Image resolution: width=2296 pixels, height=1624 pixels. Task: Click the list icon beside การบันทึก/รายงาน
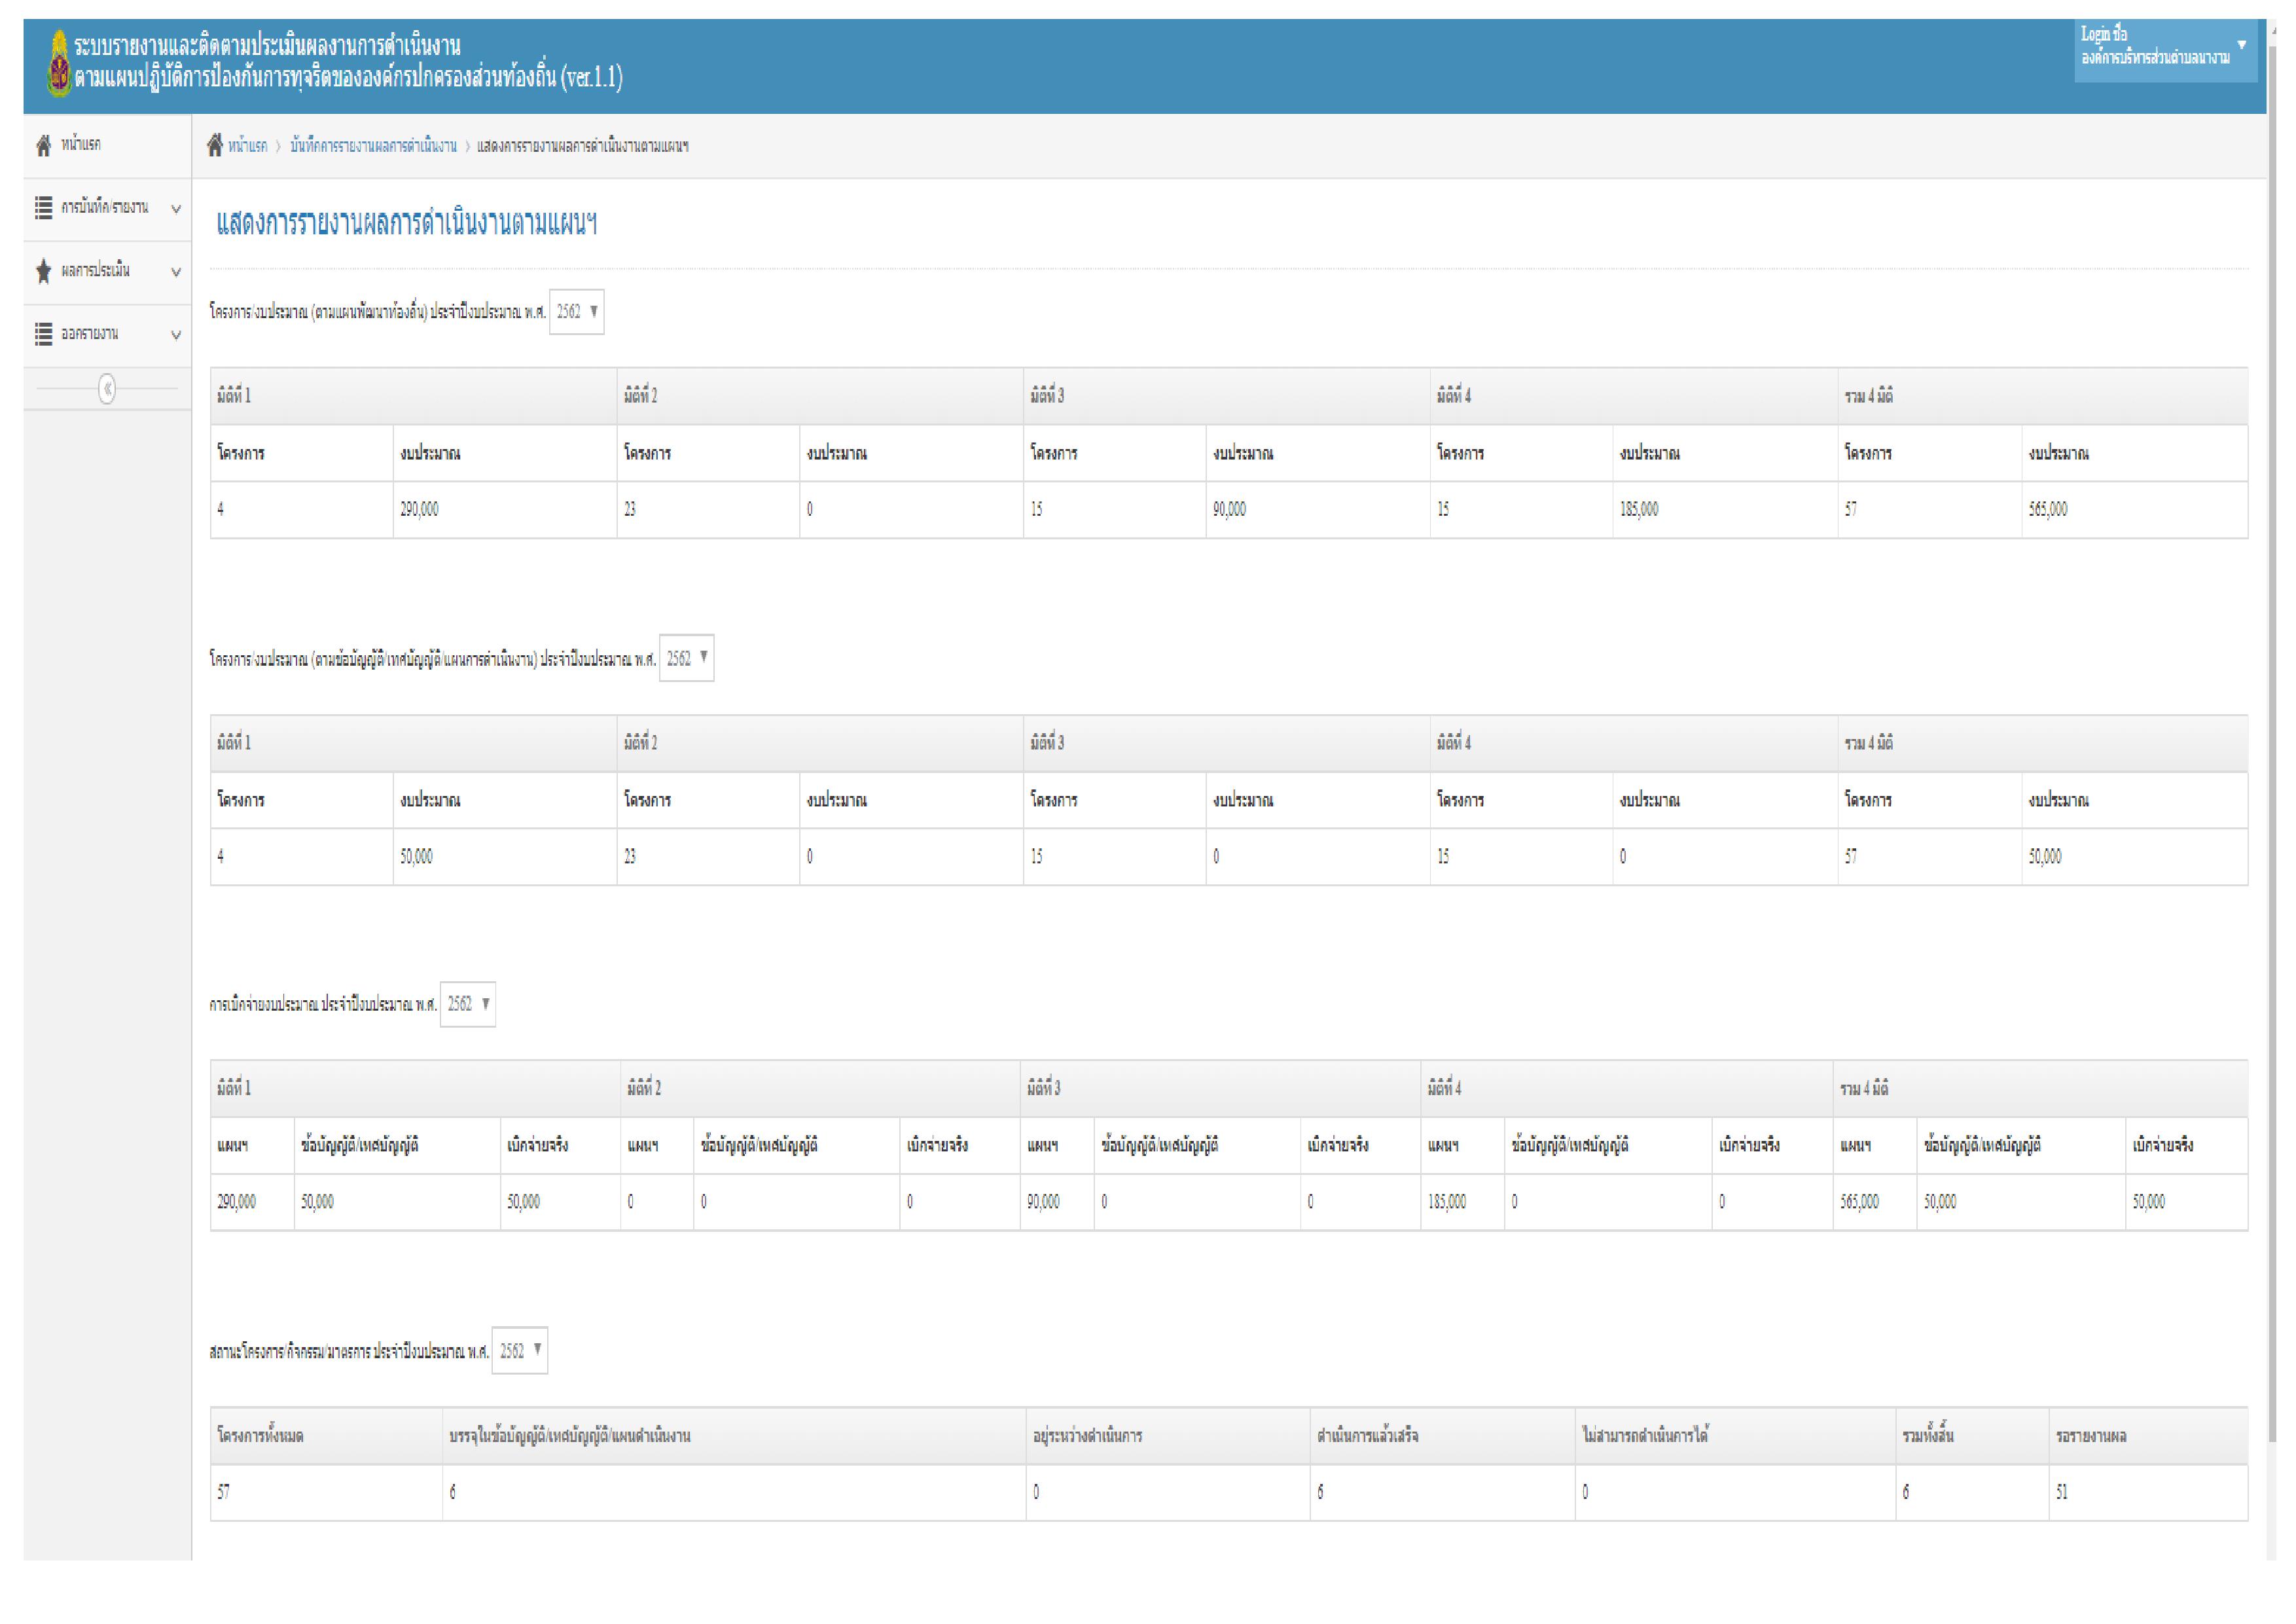tap(43, 208)
